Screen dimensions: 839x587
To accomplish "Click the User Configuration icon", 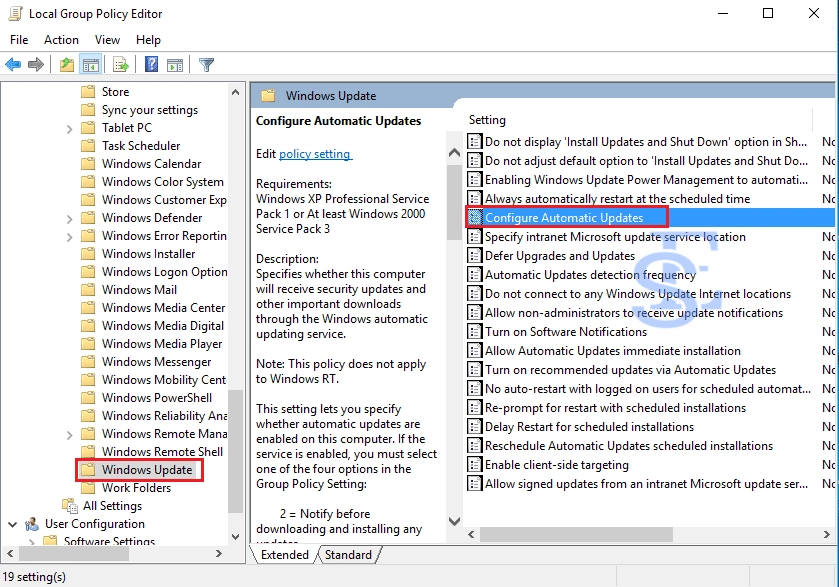I will (x=32, y=524).
